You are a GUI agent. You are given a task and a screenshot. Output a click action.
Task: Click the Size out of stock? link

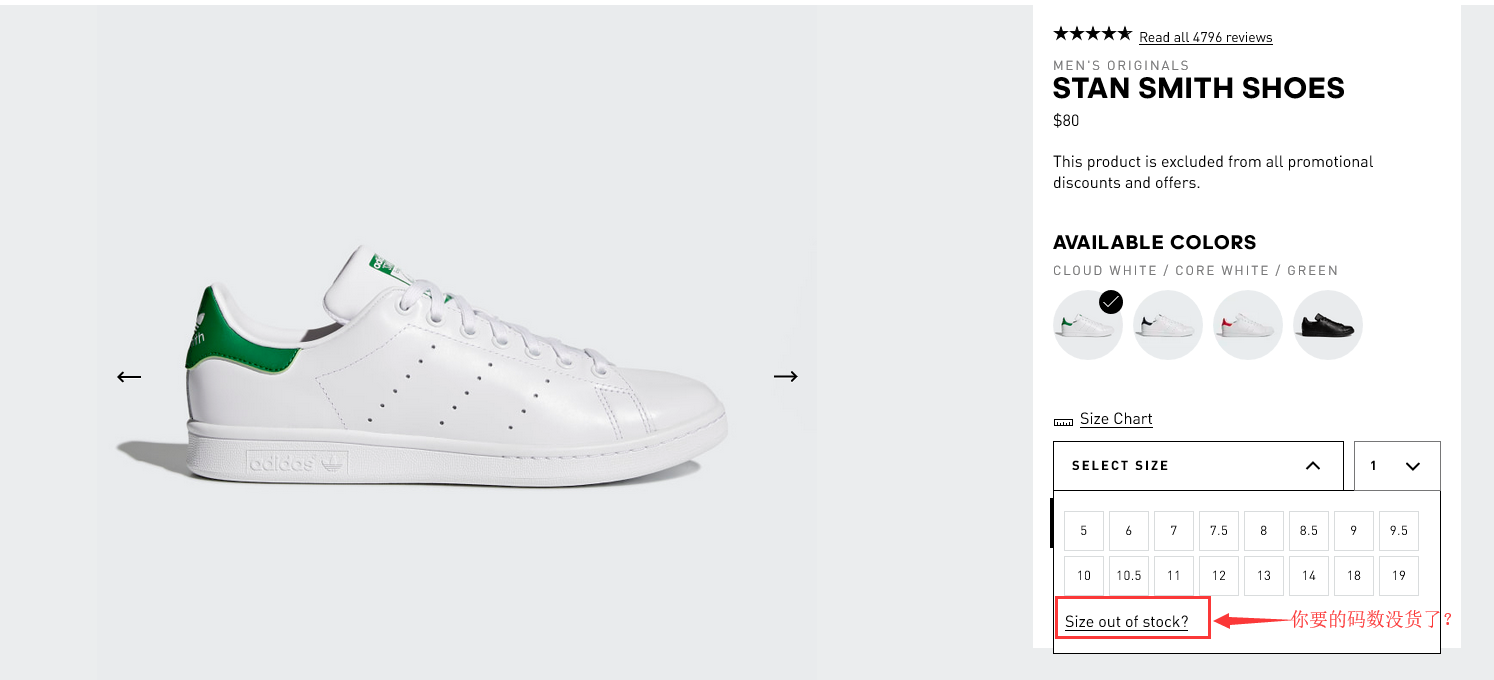click(x=1126, y=622)
